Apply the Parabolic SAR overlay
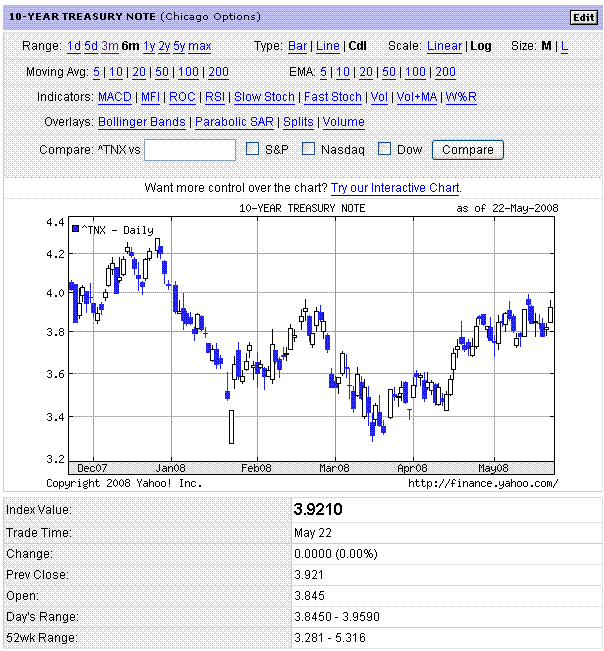Viewport: 604px width, 651px height. tap(235, 122)
